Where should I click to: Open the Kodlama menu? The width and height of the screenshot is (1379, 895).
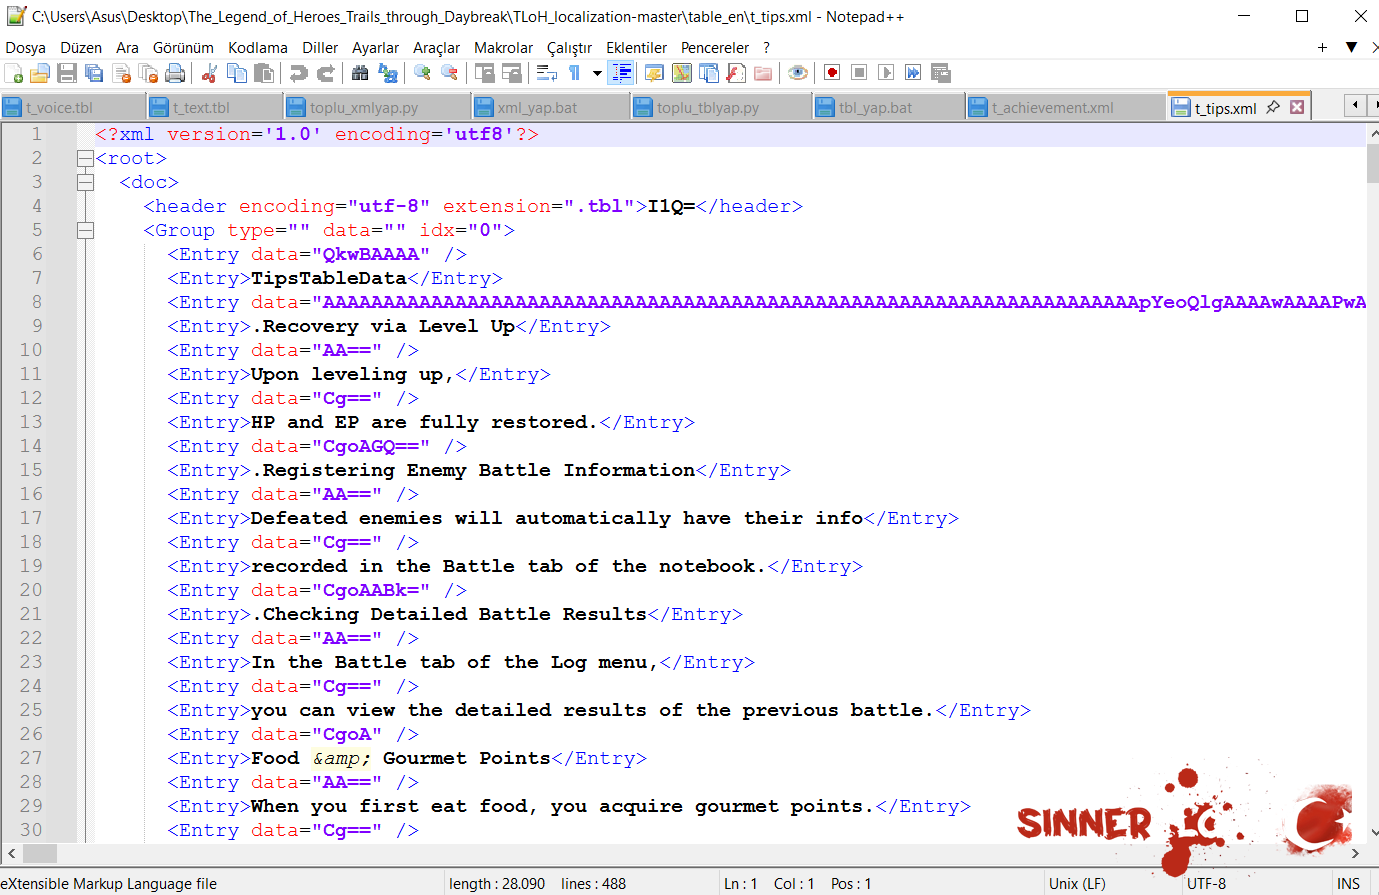[x=257, y=47]
